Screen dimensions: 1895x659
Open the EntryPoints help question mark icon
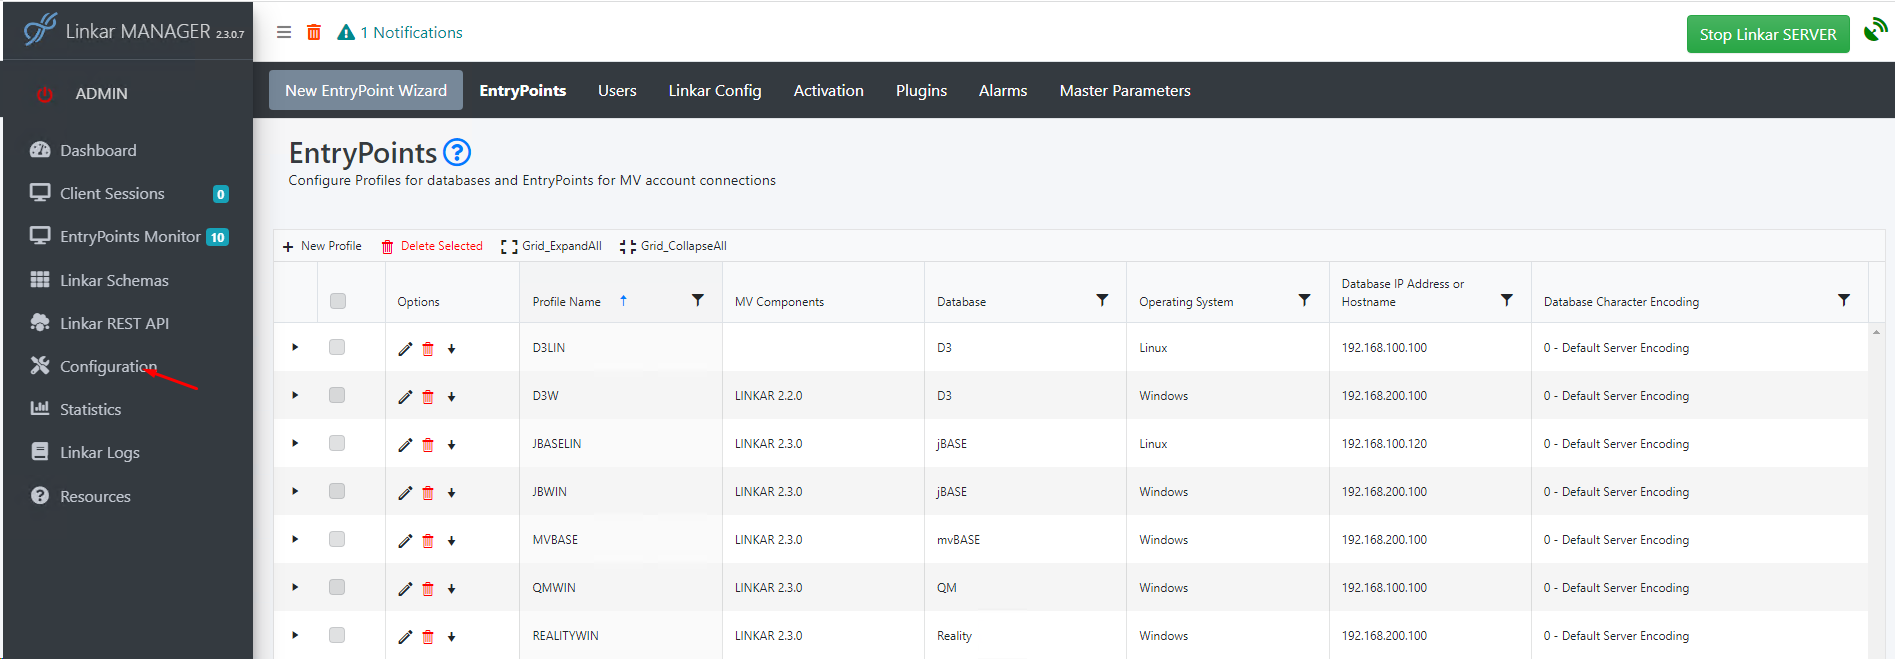457,152
